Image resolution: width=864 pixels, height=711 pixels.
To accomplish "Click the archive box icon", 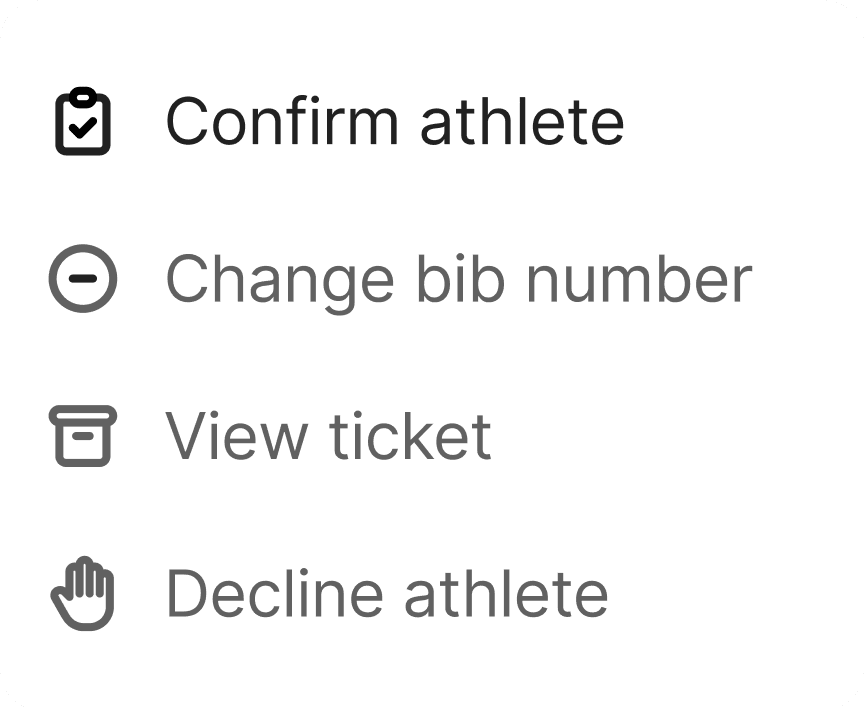I will [x=83, y=437].
